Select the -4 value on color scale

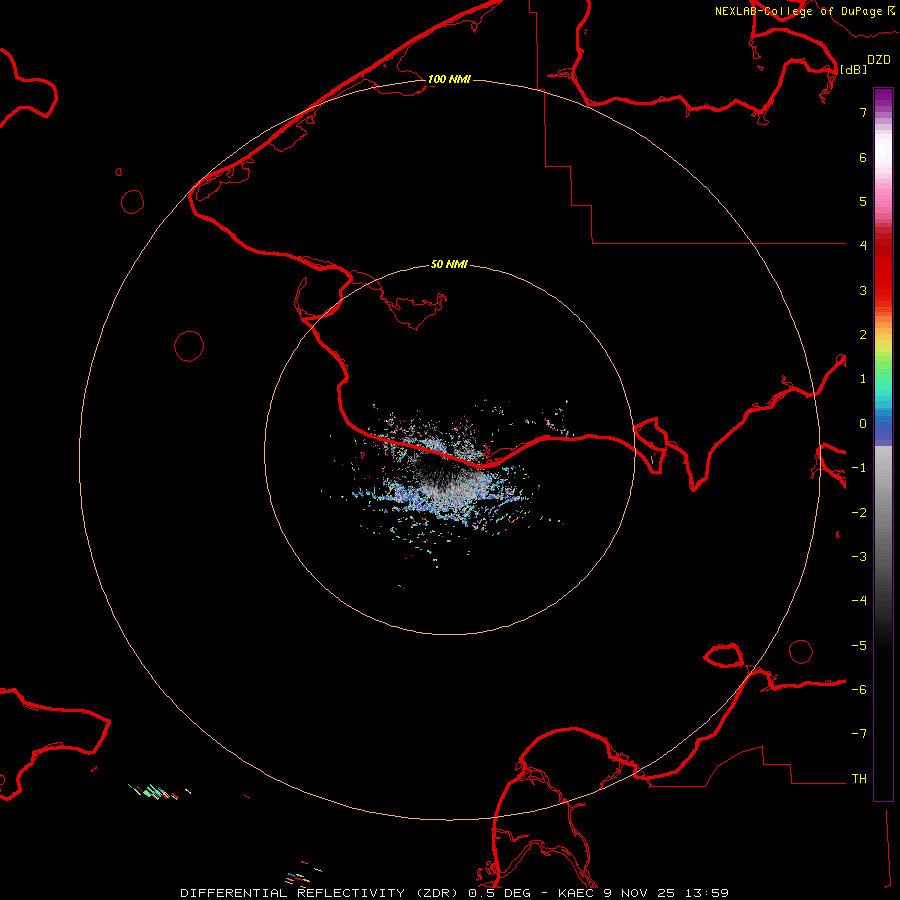click(859, 601)
